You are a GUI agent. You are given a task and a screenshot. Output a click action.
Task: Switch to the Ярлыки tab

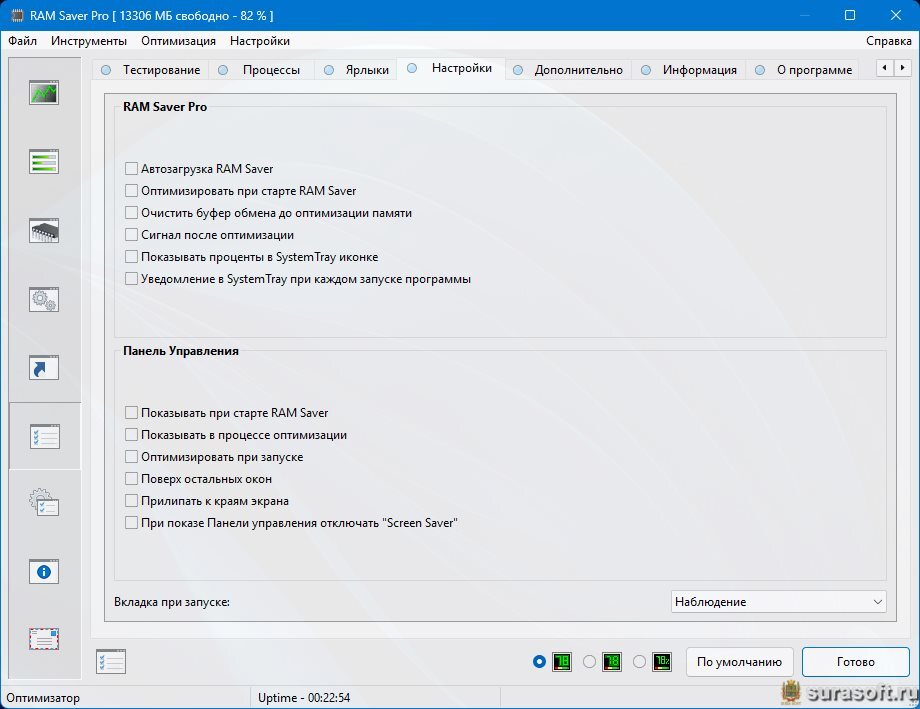[356, 70]
